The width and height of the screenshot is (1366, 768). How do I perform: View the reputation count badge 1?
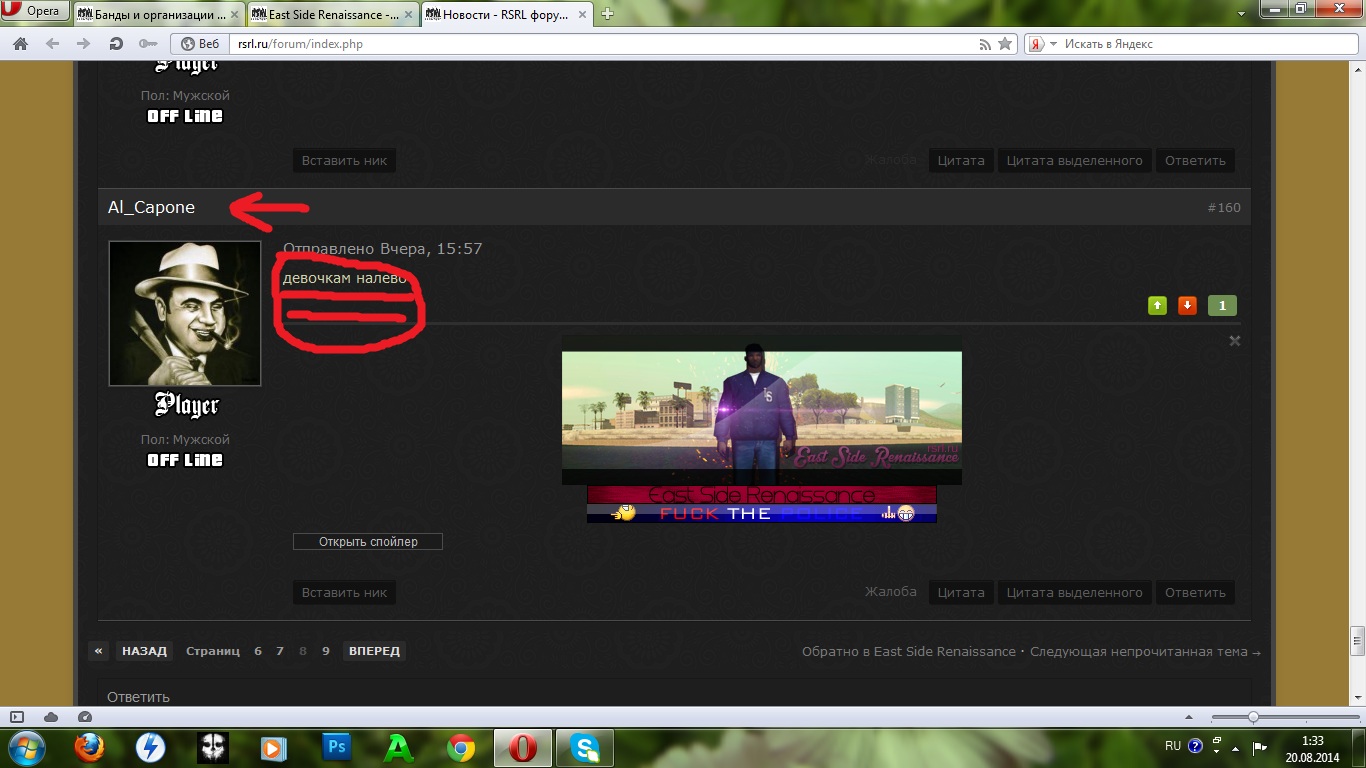pyautogui.click(x=1222, y=306)
